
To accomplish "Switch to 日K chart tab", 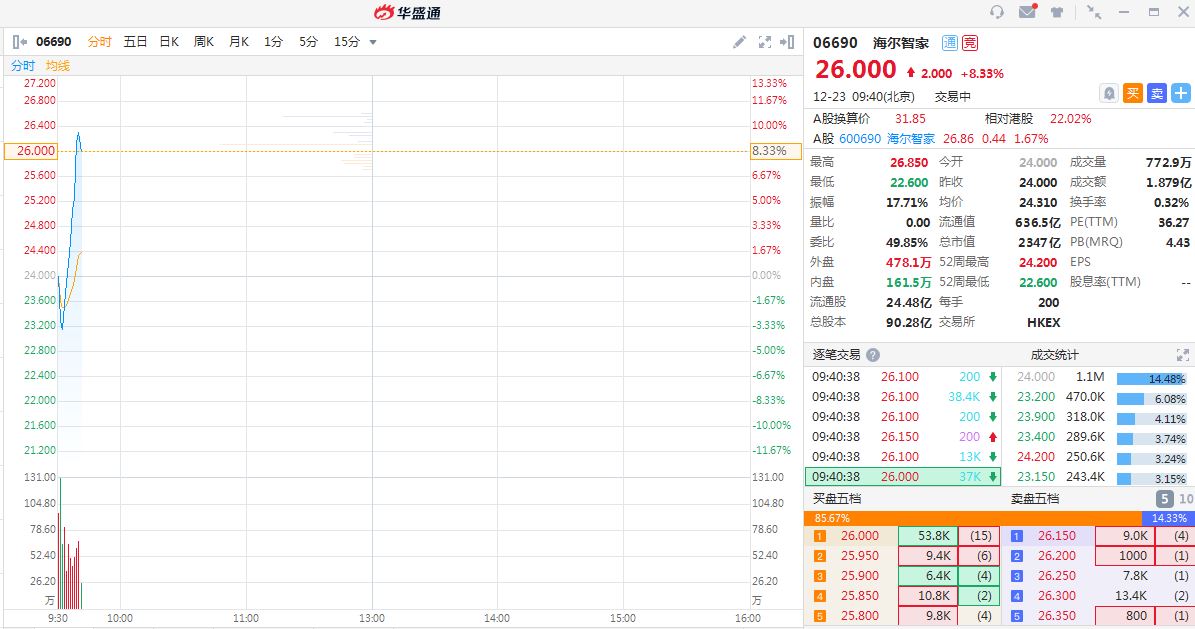I will click(169, 42).
